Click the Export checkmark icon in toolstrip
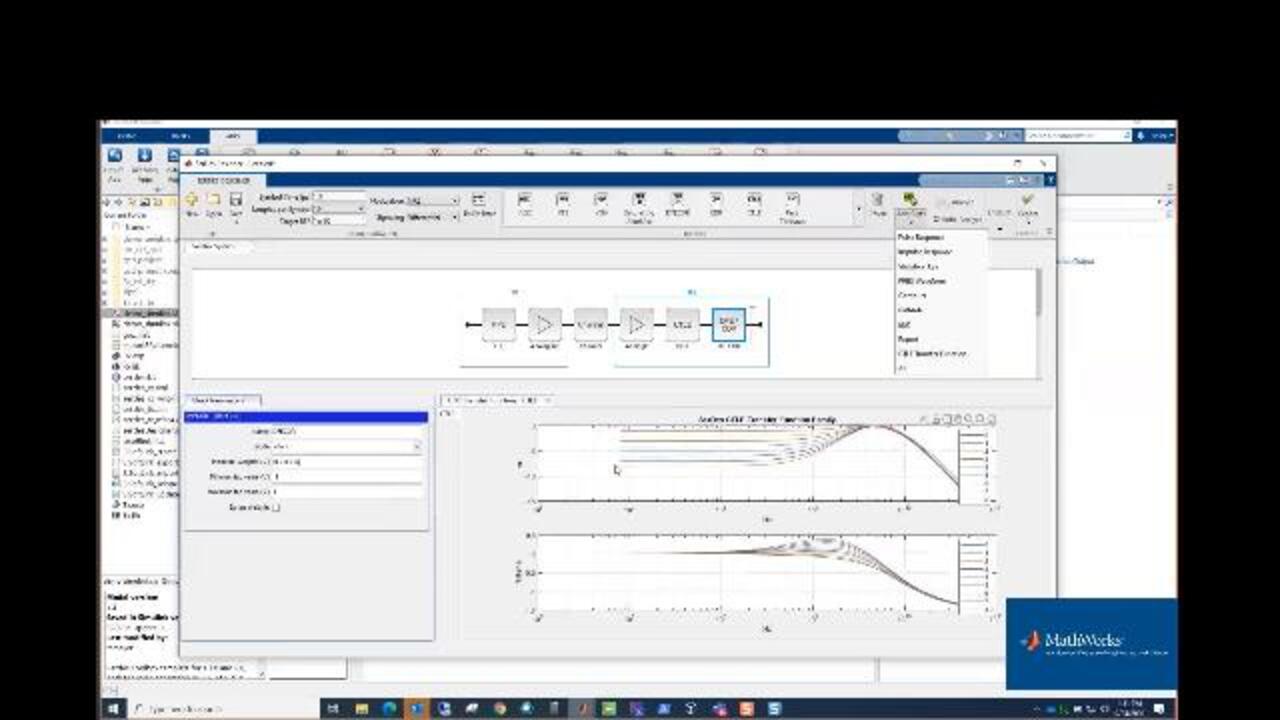This screenshot has height=720, width=1280. [1027, 200]
